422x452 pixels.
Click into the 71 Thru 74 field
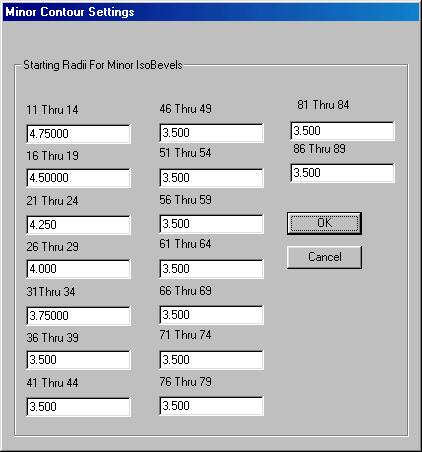click(x=211, y=360)
